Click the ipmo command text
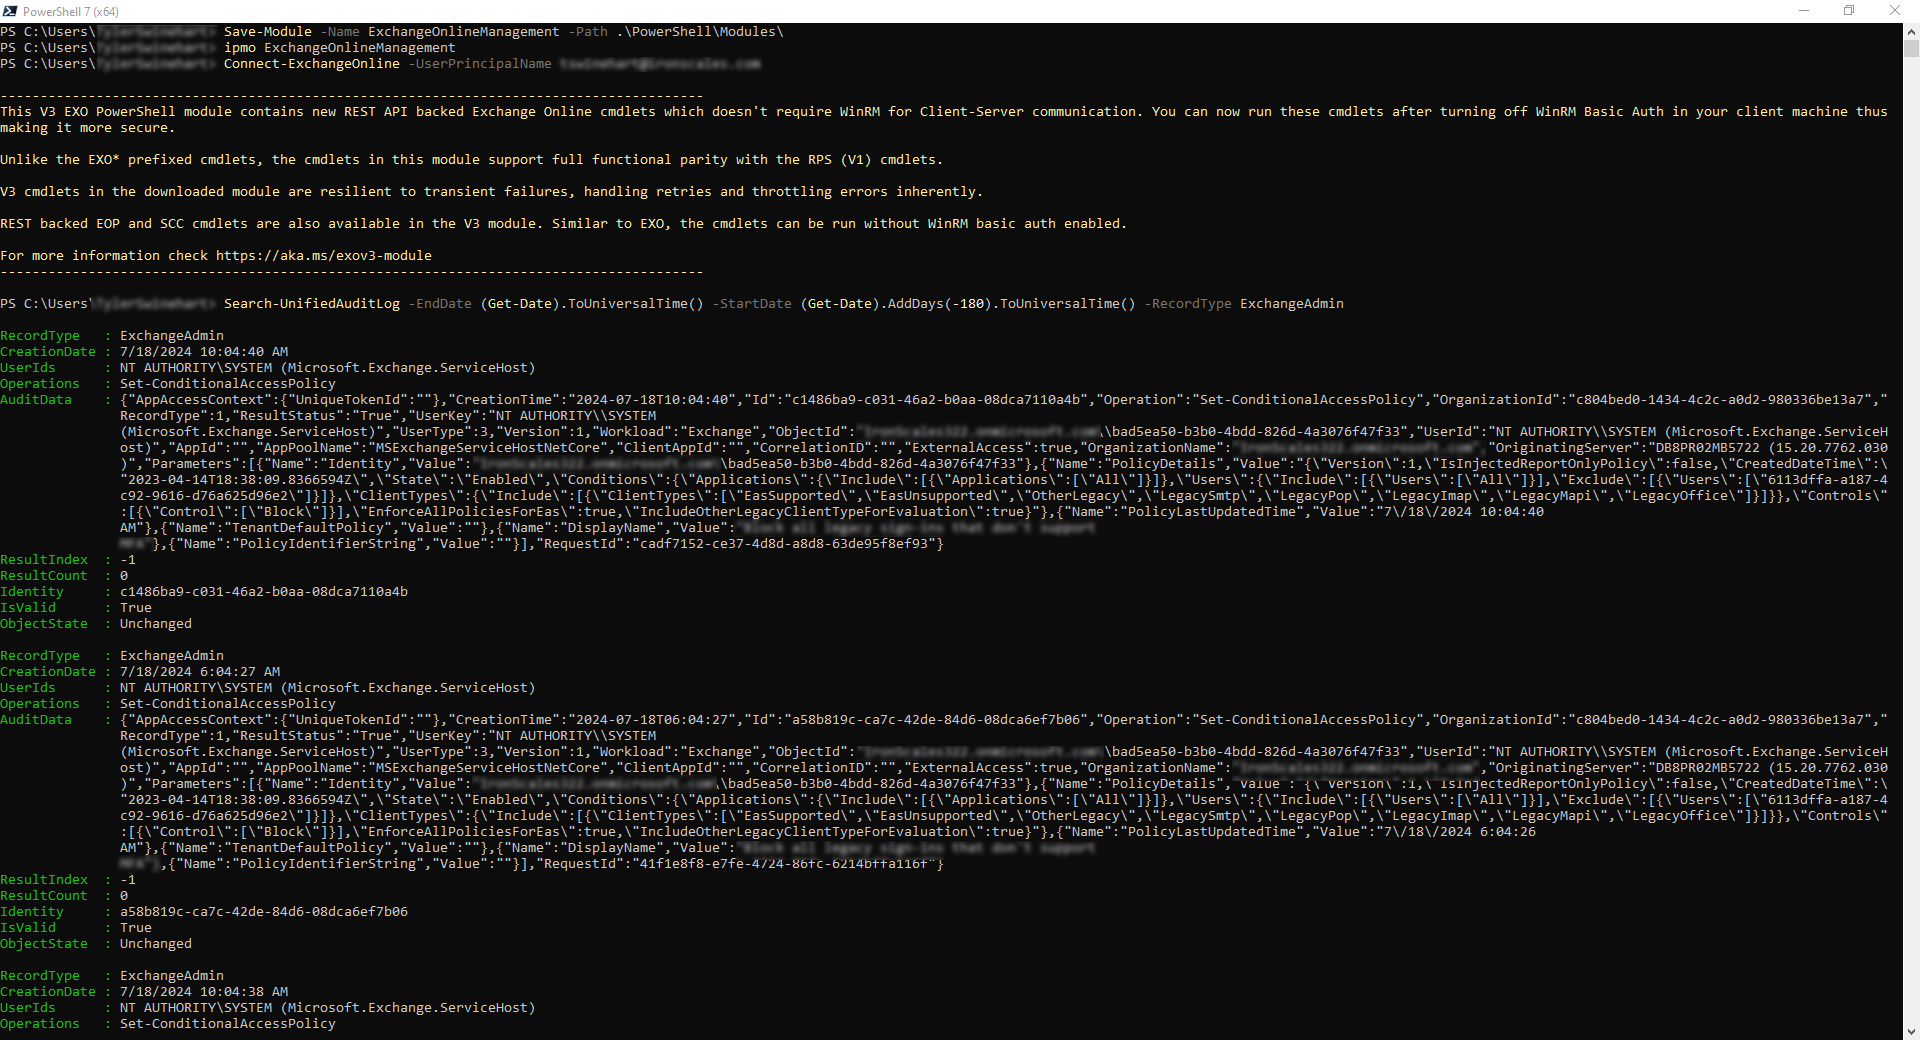Image resolution: width=1920 pixels, height=1040 pixels. [239, 48]
